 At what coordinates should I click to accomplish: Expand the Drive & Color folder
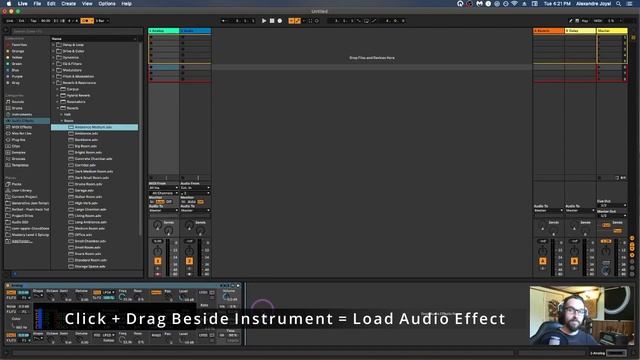pos(53,51)
